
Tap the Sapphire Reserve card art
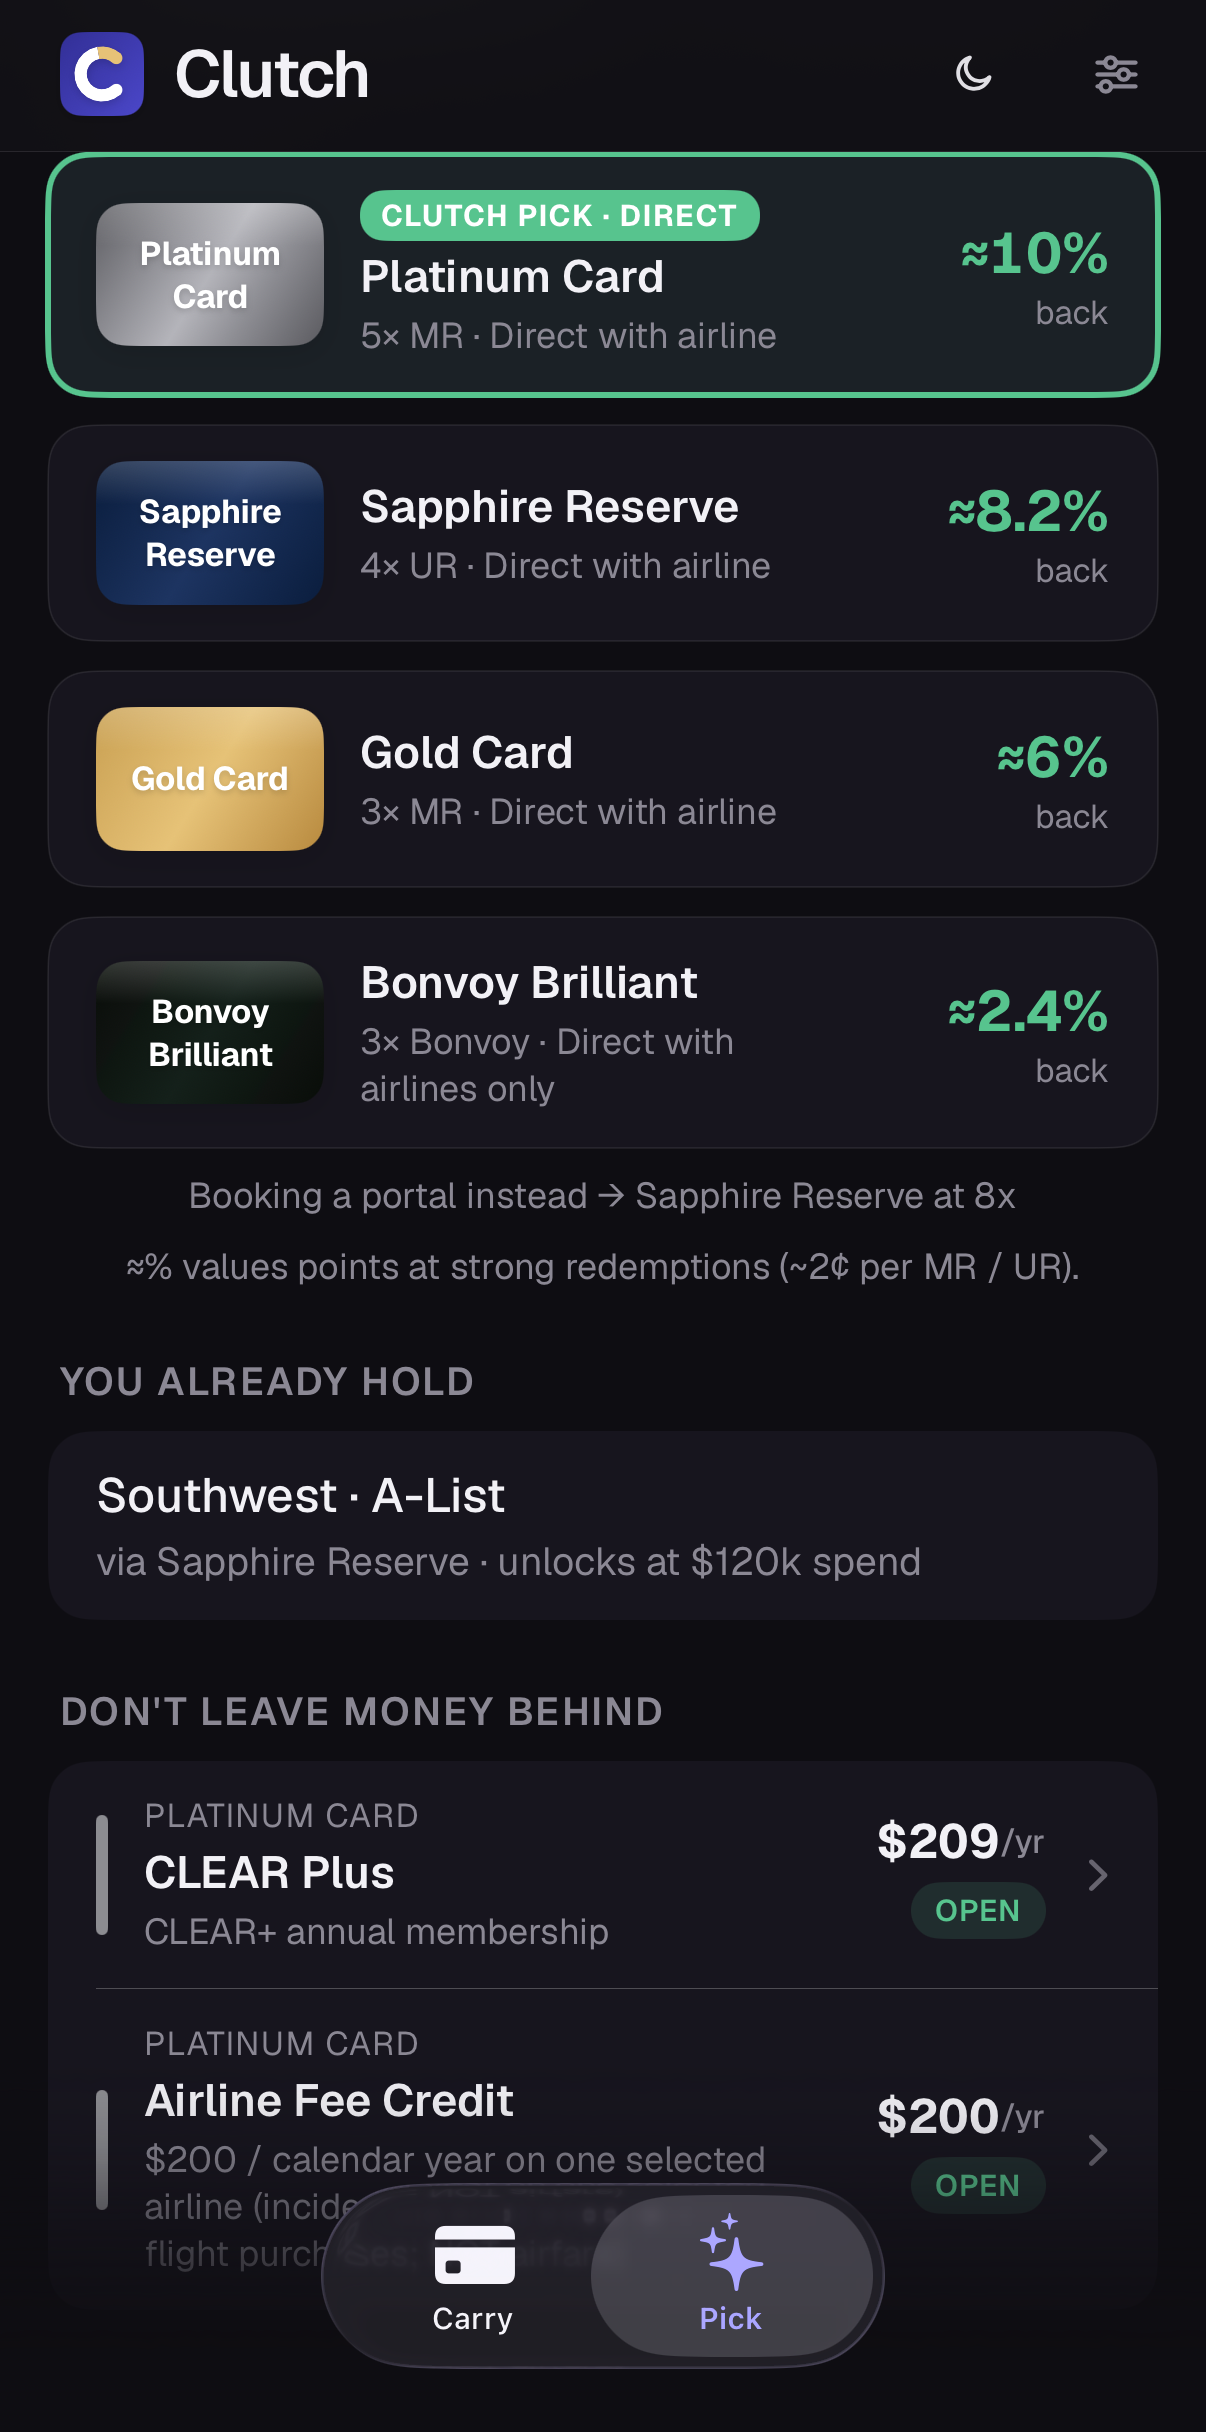point(210,533)
